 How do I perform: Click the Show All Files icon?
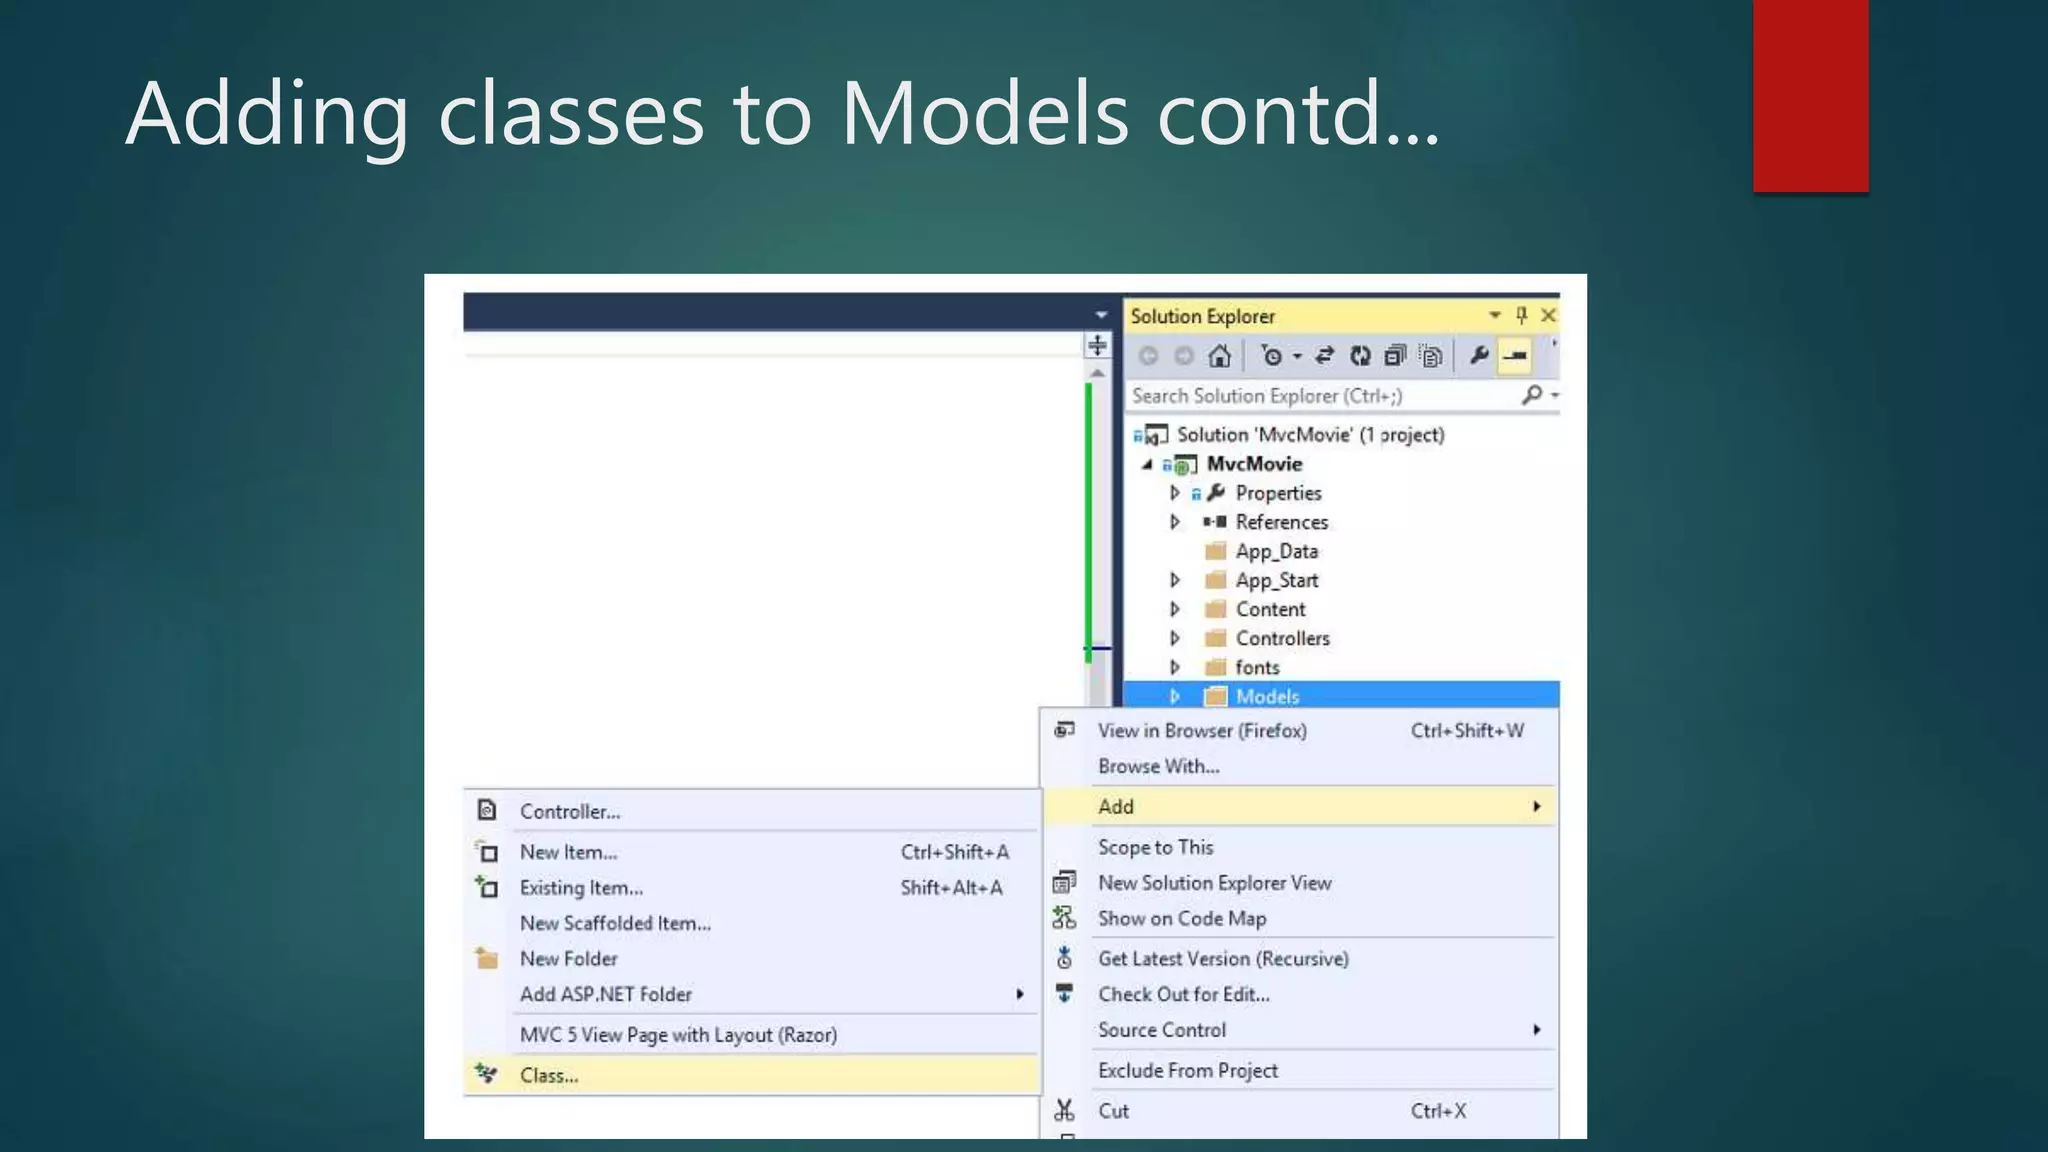pos(1431,356)
